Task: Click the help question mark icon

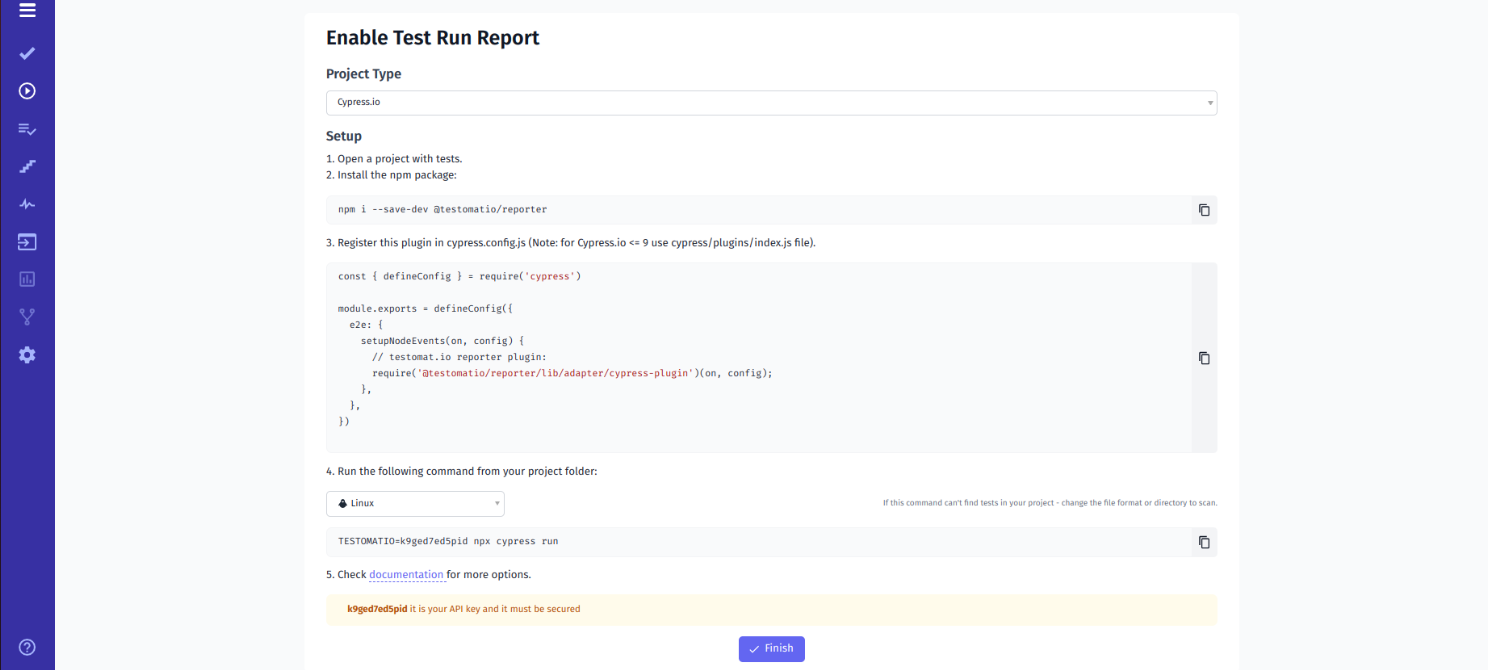Action: click(x=27, y=647)
